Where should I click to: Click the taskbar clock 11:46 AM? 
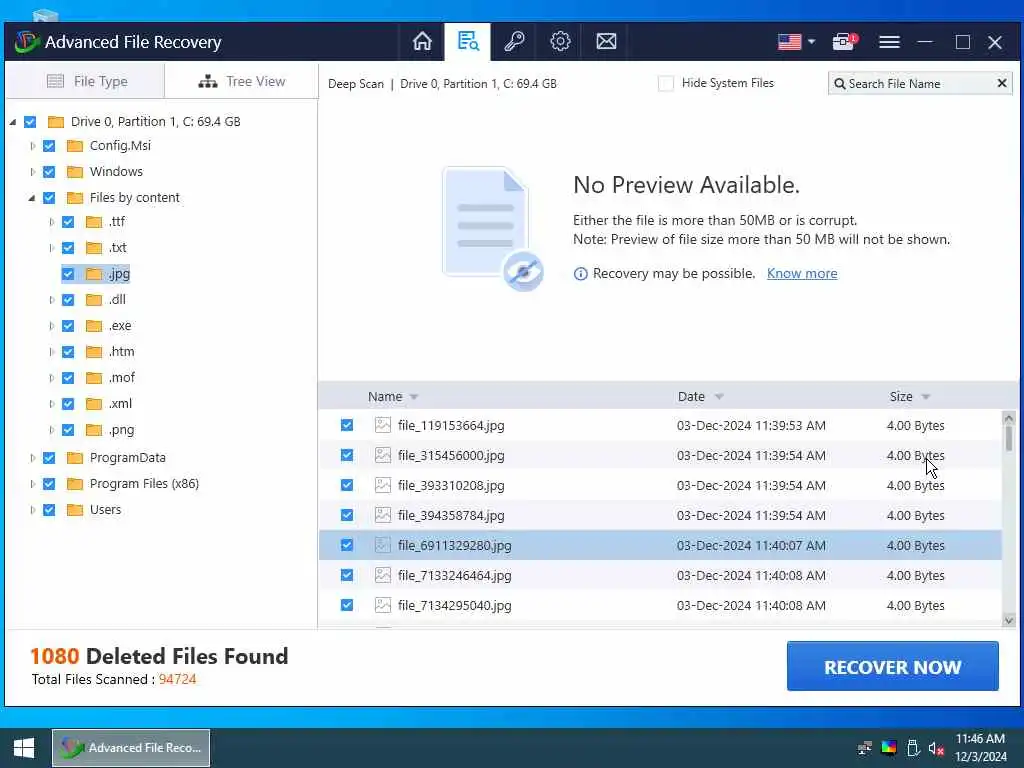[x=980, y=739]
